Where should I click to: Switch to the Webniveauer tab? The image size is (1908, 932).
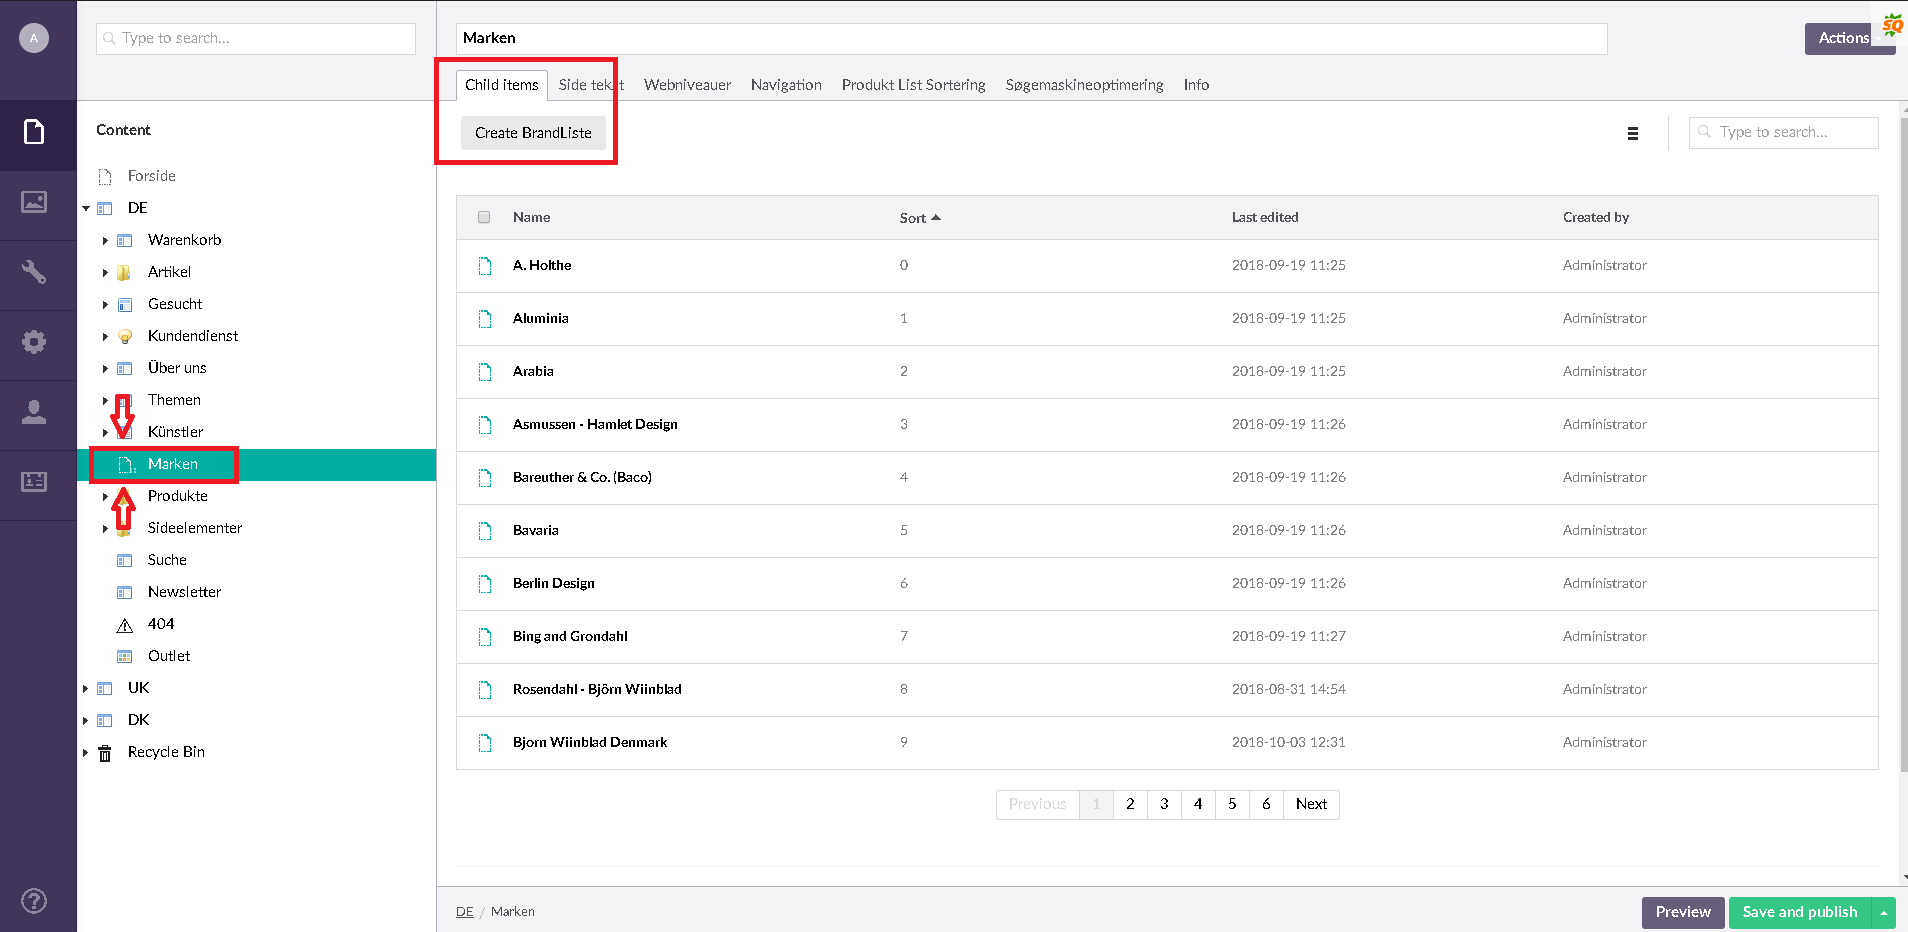point(687,85)
